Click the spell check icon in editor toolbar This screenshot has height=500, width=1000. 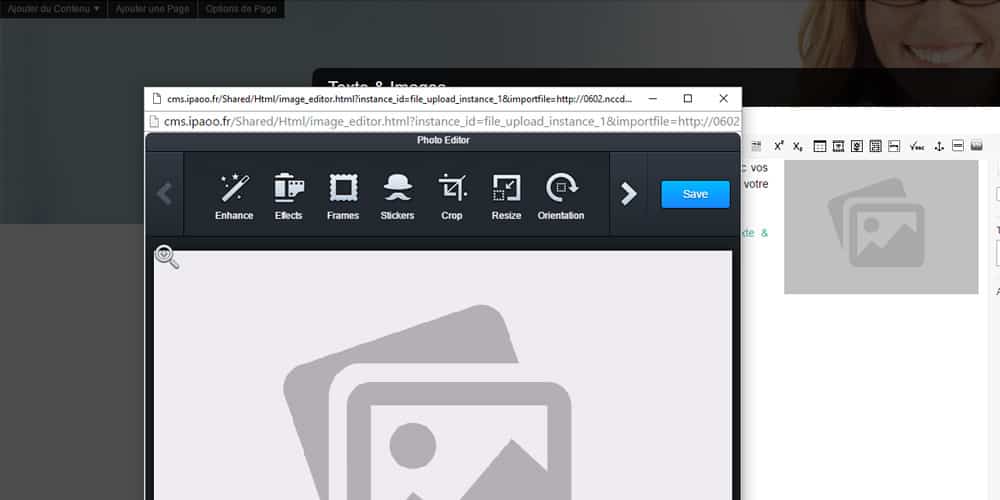[x=917, y=146]
